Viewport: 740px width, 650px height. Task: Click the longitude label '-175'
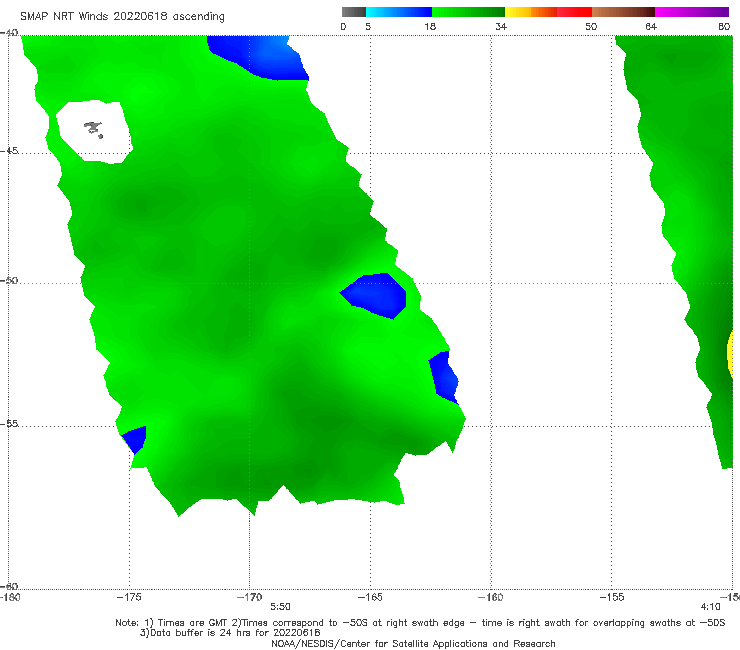click(x=129, y=597)
